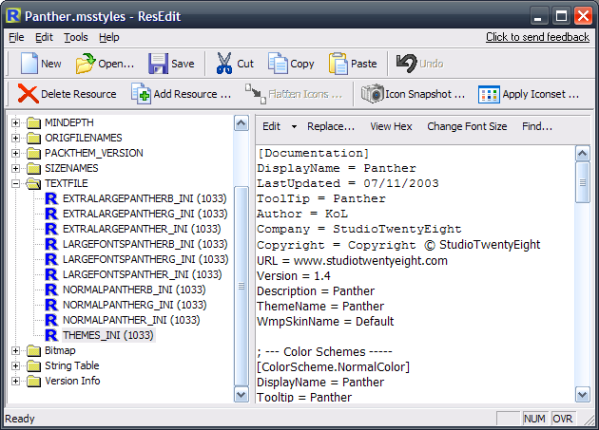Screen dimensions: 599x430
Task: Click the 'Author = KoL' text line
Action: tap(302, 214)
